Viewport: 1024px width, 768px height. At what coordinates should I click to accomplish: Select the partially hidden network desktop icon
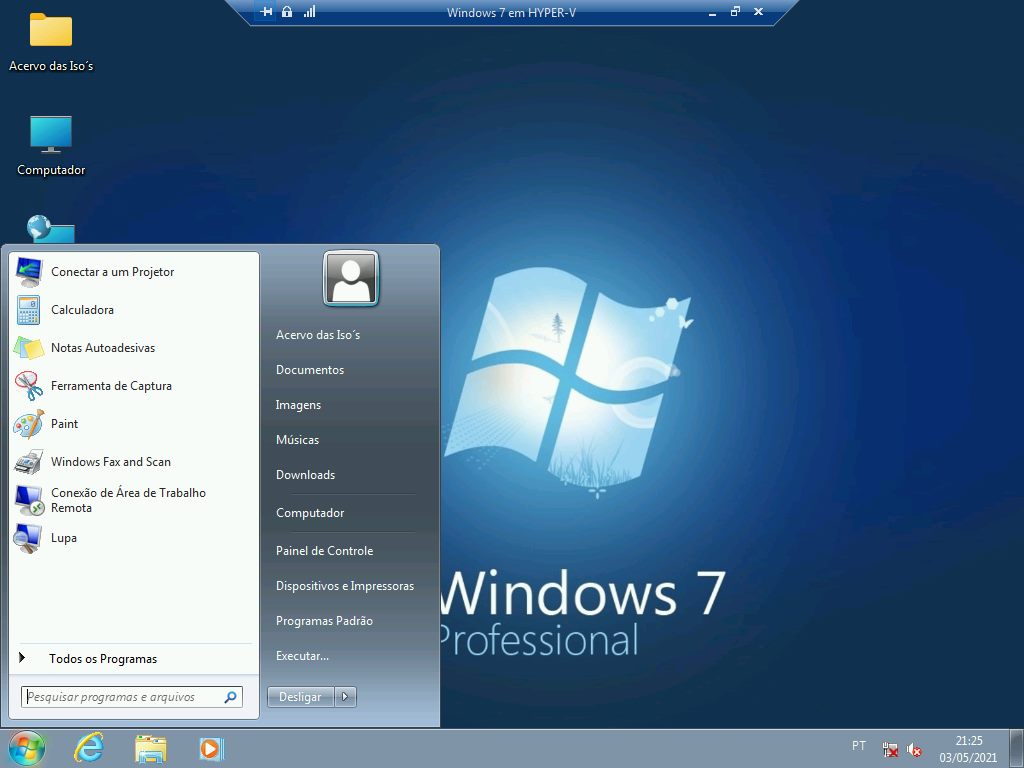point(51,229)
